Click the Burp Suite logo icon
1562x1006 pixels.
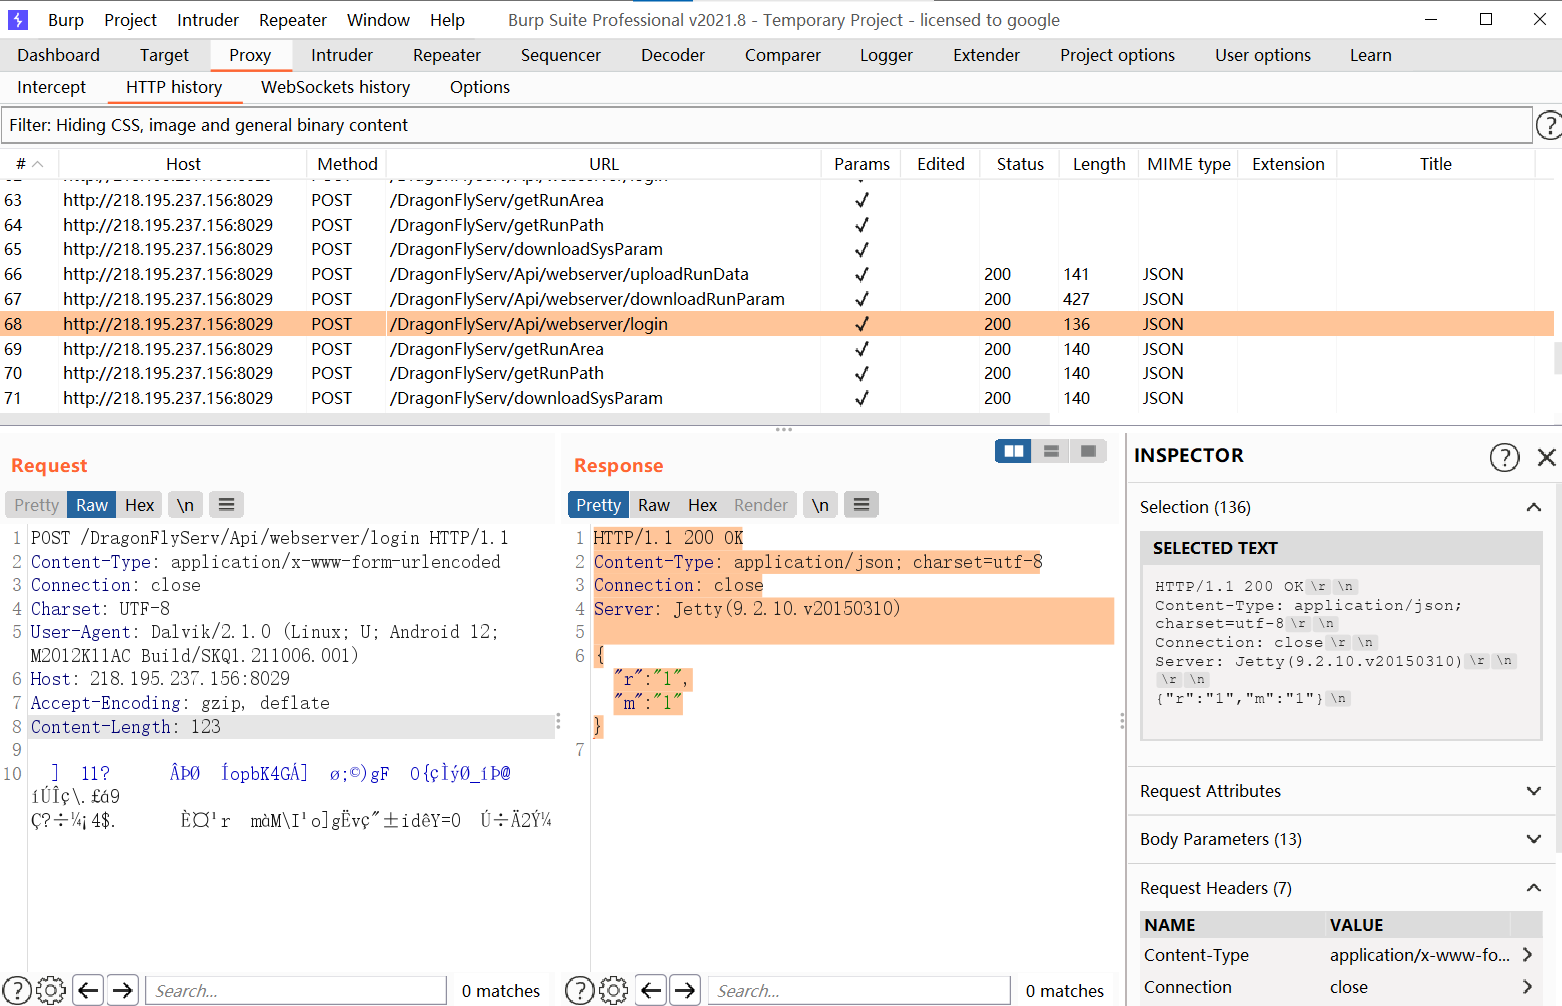(x=18, y=20)
